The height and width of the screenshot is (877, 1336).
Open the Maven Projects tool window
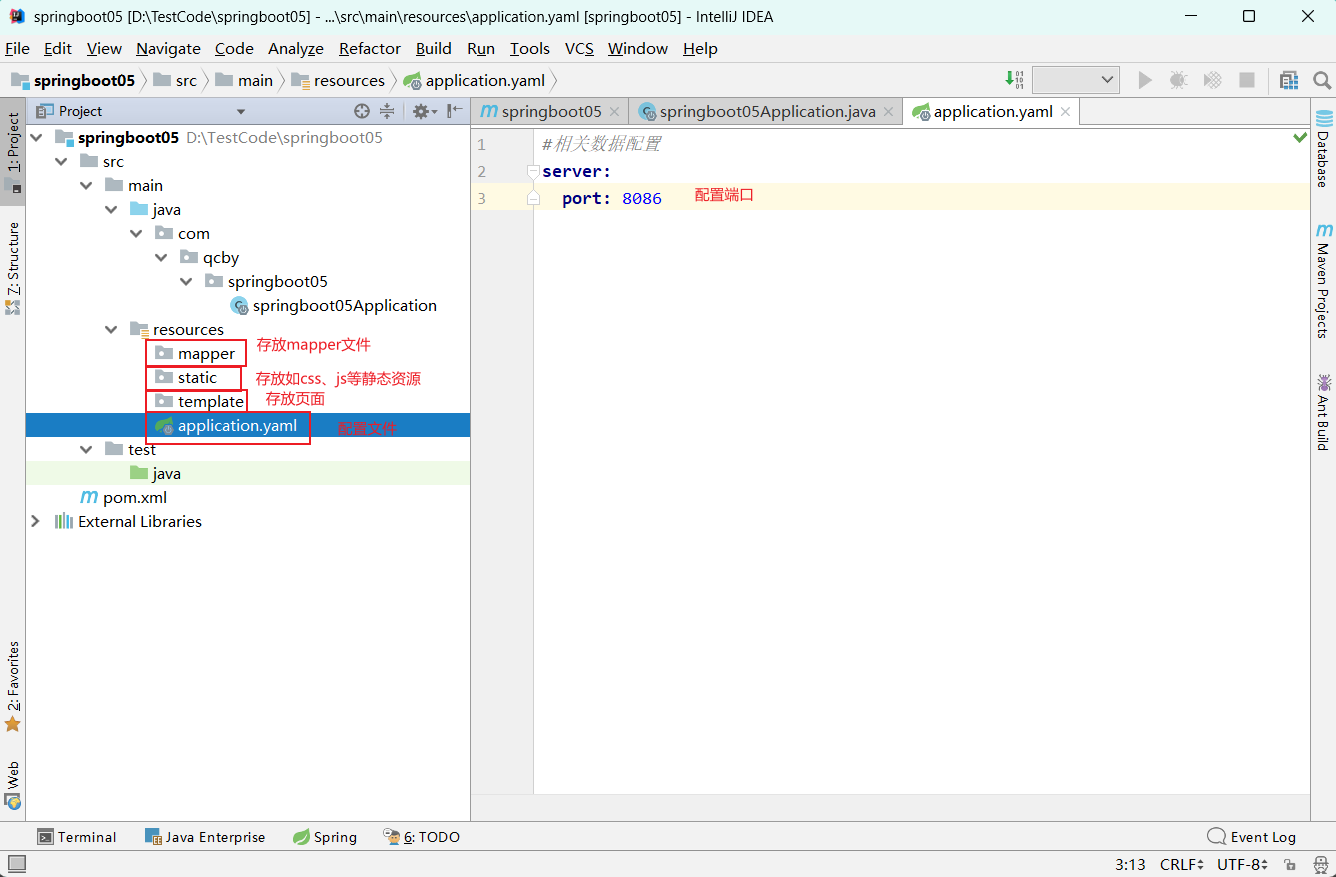coord(1323,281)
